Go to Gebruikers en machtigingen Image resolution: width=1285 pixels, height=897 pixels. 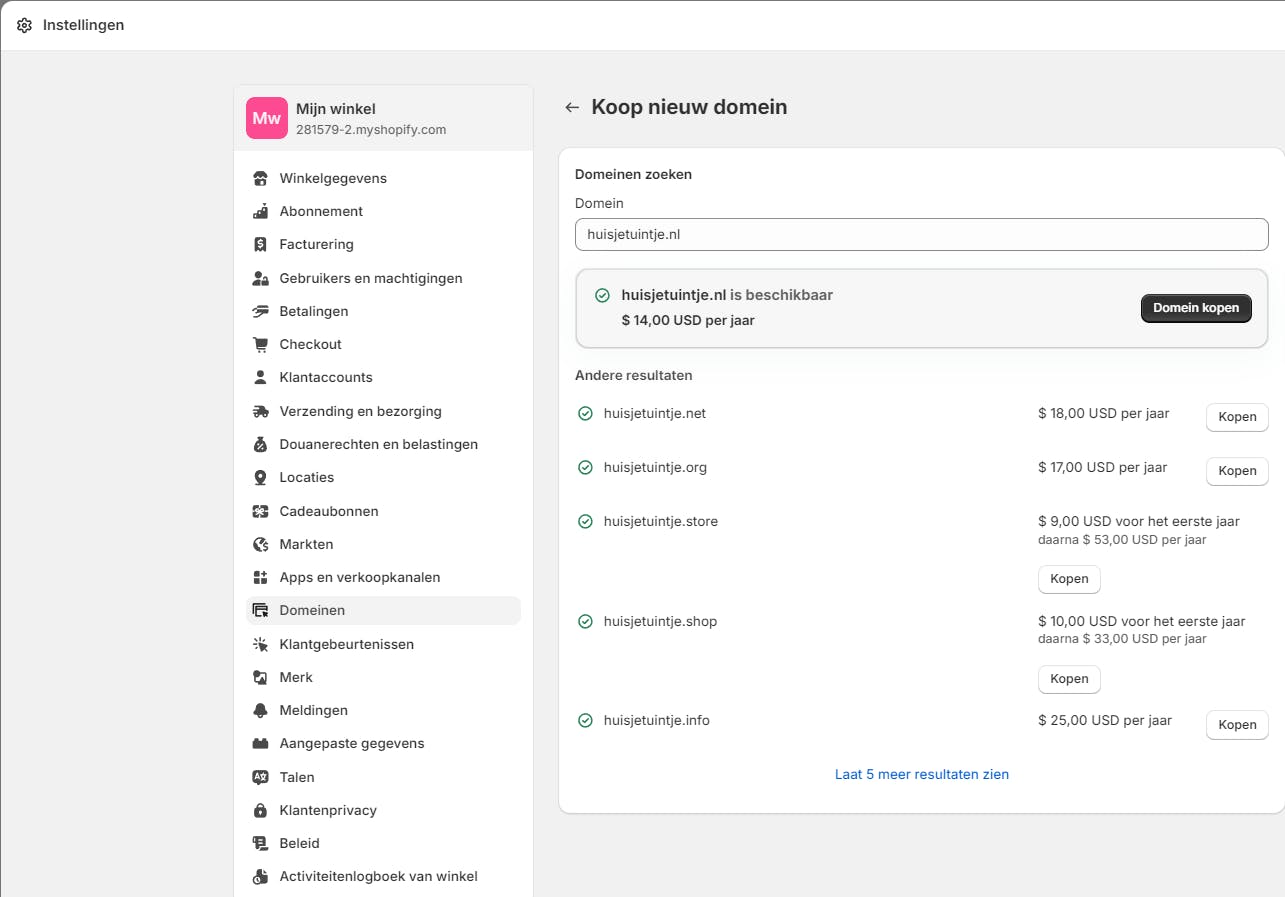coord(370,279)
